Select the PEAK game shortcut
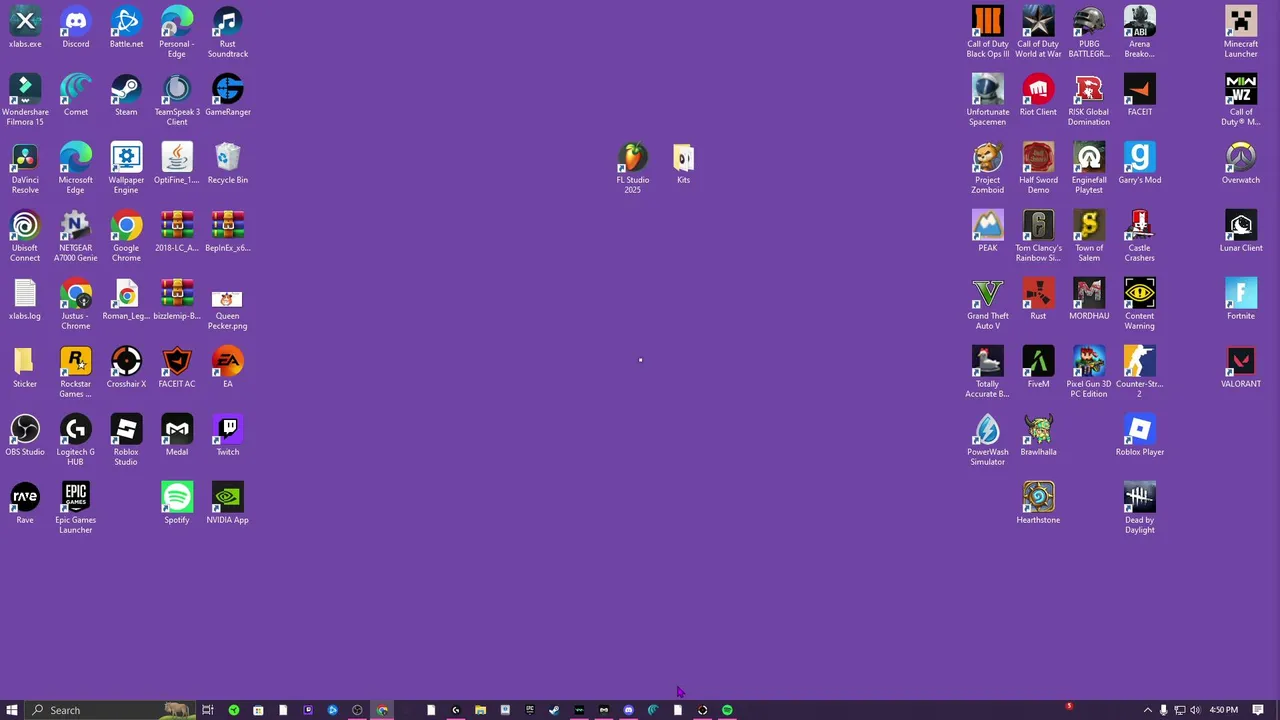This screenshot has height=720, width=1280. tap(988, 231)
